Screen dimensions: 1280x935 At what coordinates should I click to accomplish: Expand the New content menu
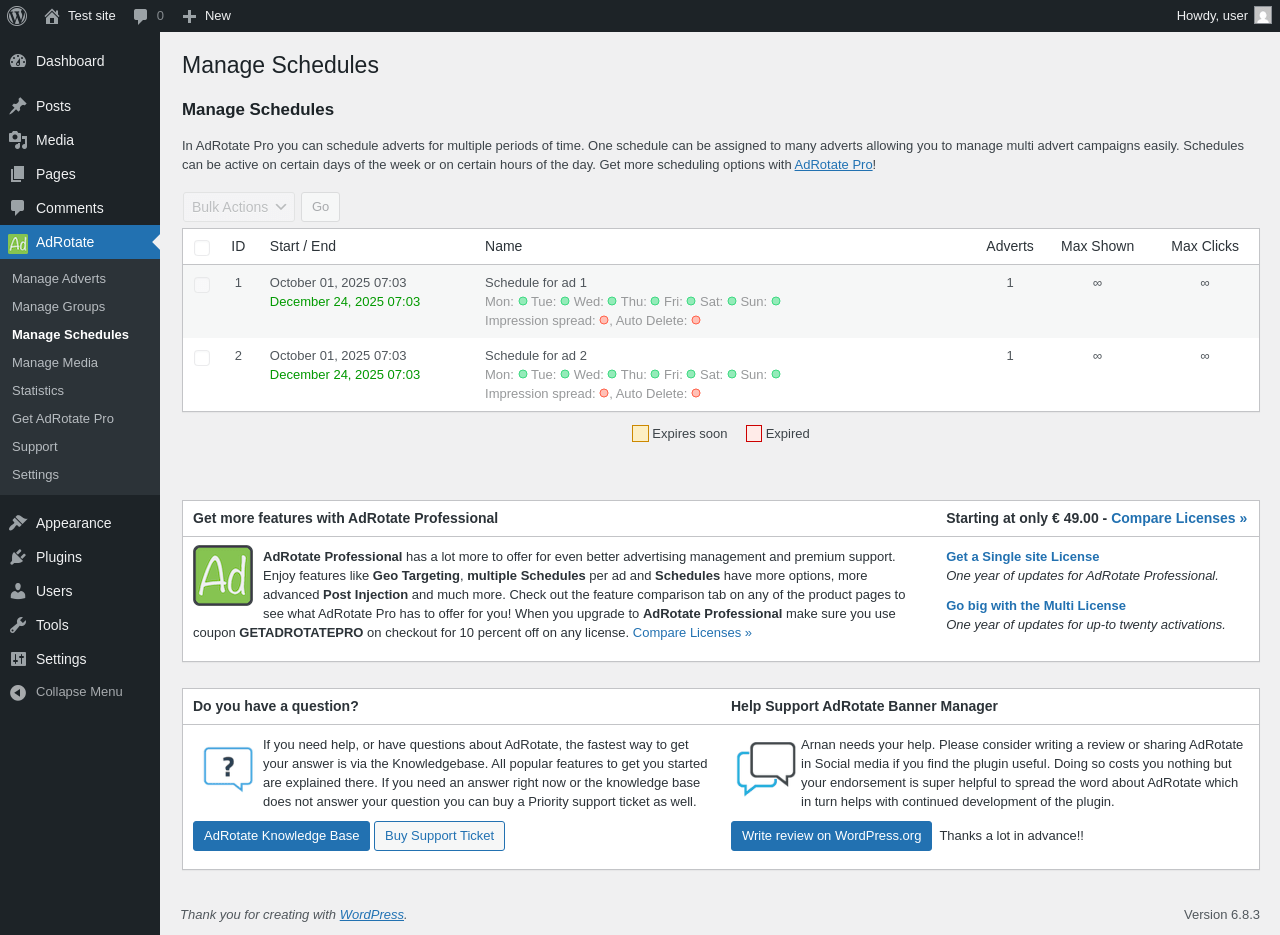[x=207, y=16]
